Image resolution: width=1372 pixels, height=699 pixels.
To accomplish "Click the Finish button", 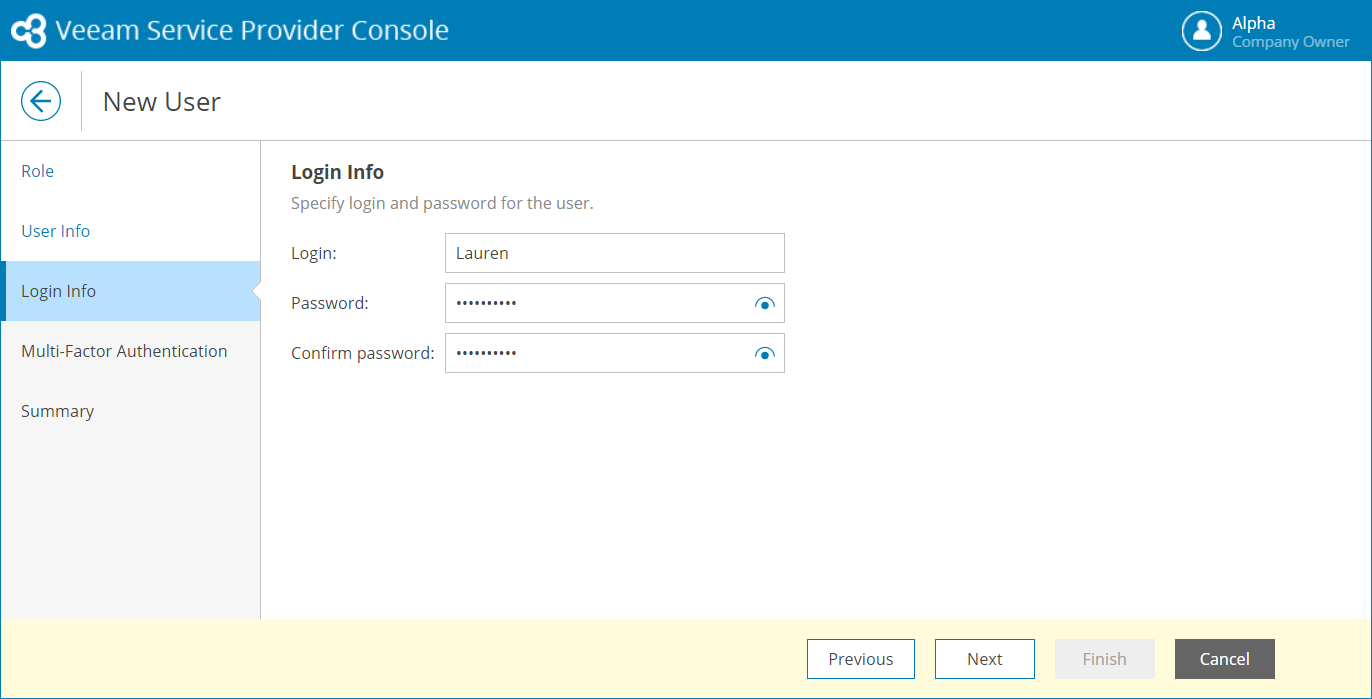I will [x=1104, y=659].
